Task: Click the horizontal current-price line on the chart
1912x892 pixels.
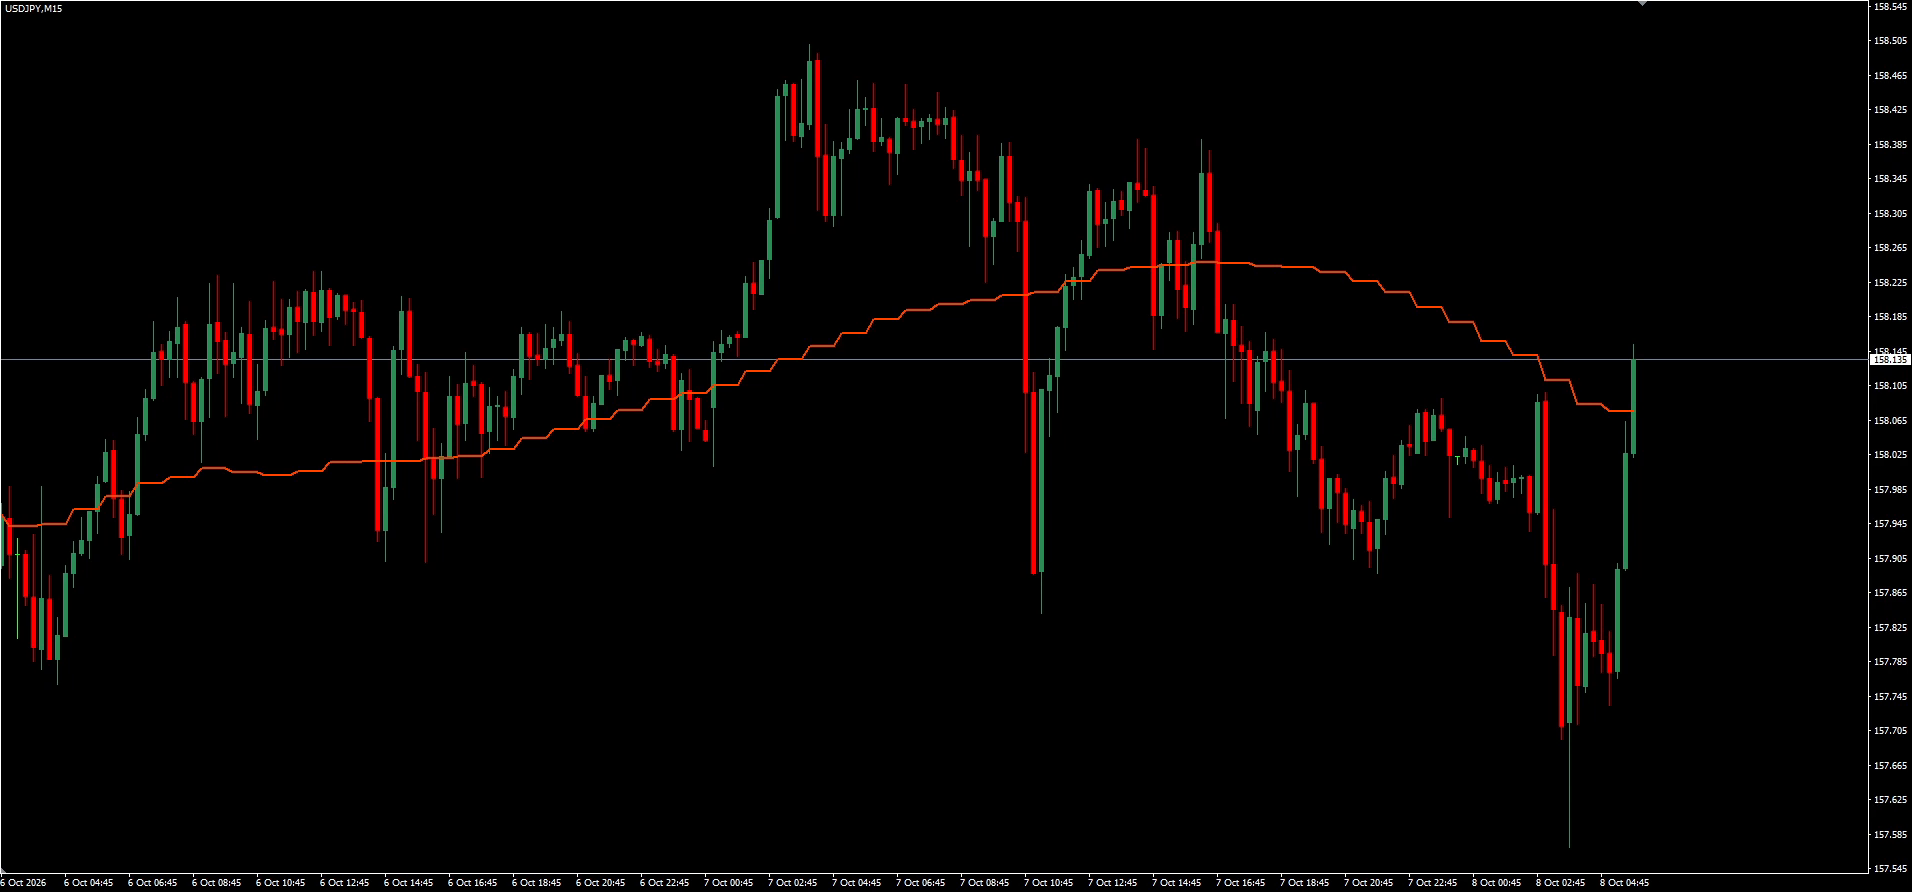Action: [x=933, y=359]
